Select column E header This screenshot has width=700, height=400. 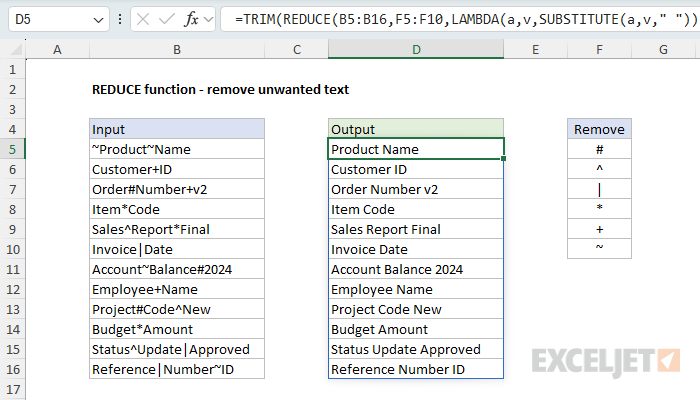535,50
